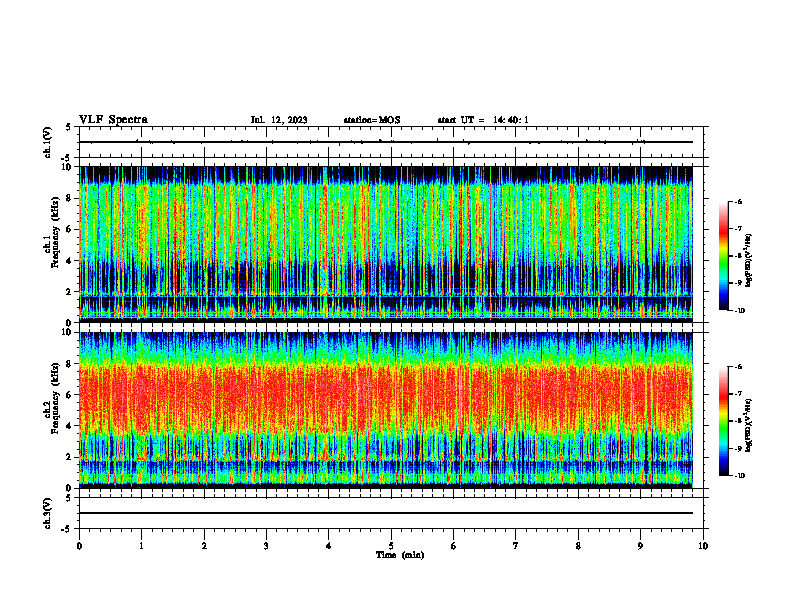
Task: Click the ch.2 color bar log(PSD) label
Action: click(749, 426)
